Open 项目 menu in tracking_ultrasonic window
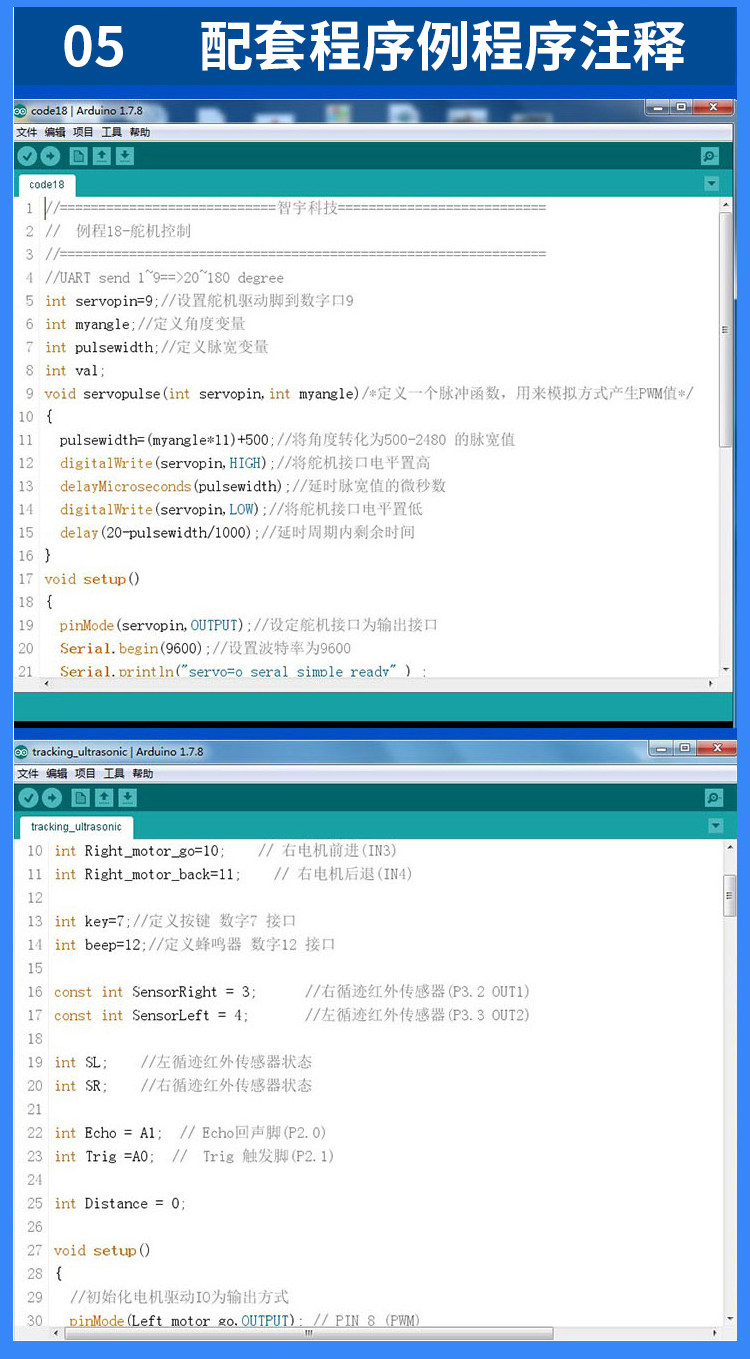750x1359 pixels. 86,774
